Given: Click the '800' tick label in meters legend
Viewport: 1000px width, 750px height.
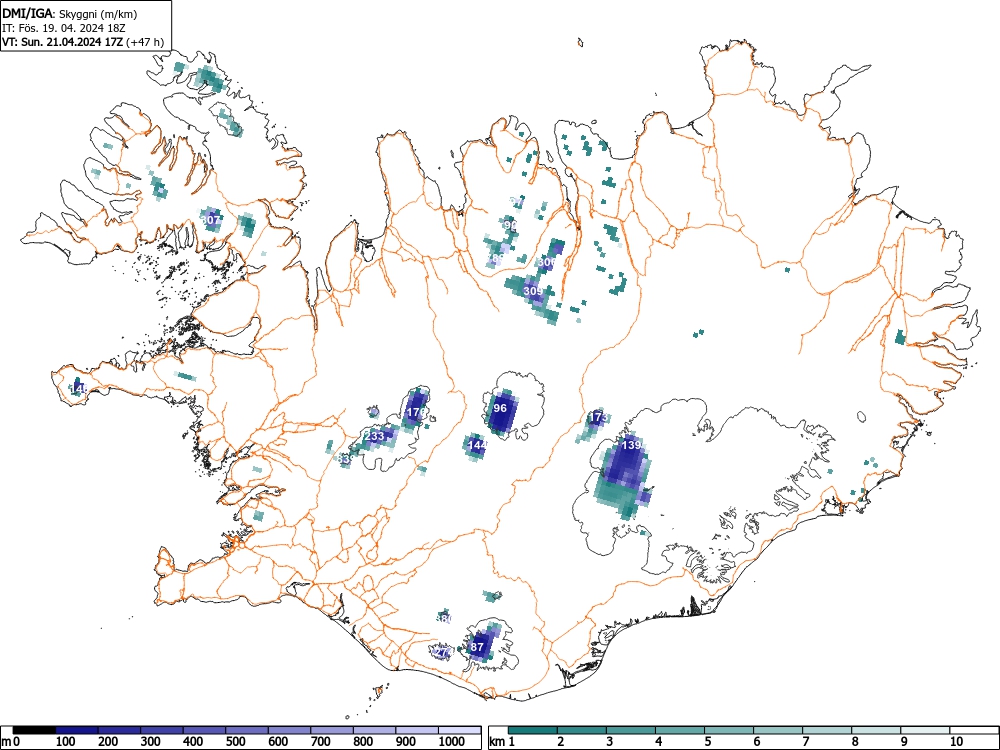Looking at the screenshot, I should click(363, 742).
